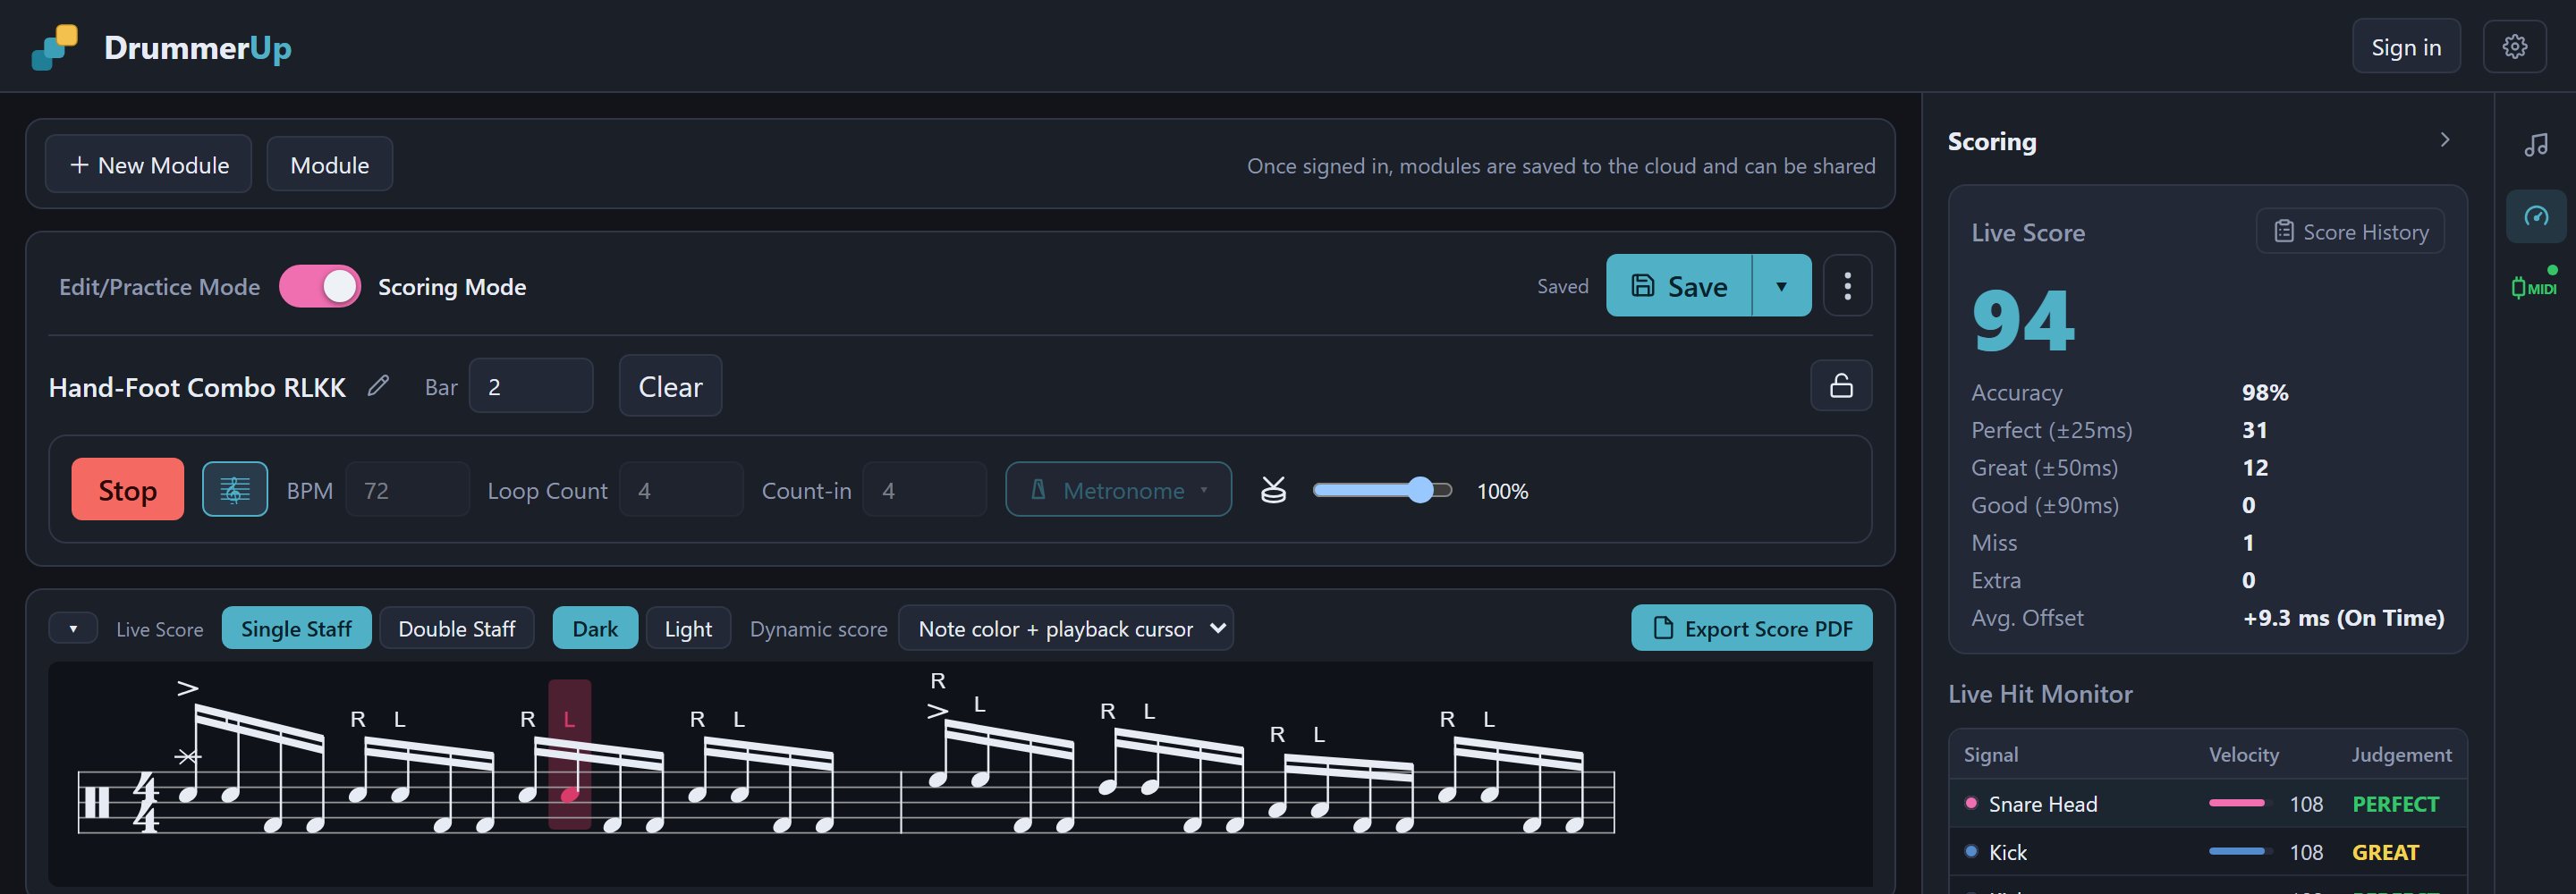Rename module with the pencil icon
This screenshot has width=2576, height=894.
tap(378, 385)
